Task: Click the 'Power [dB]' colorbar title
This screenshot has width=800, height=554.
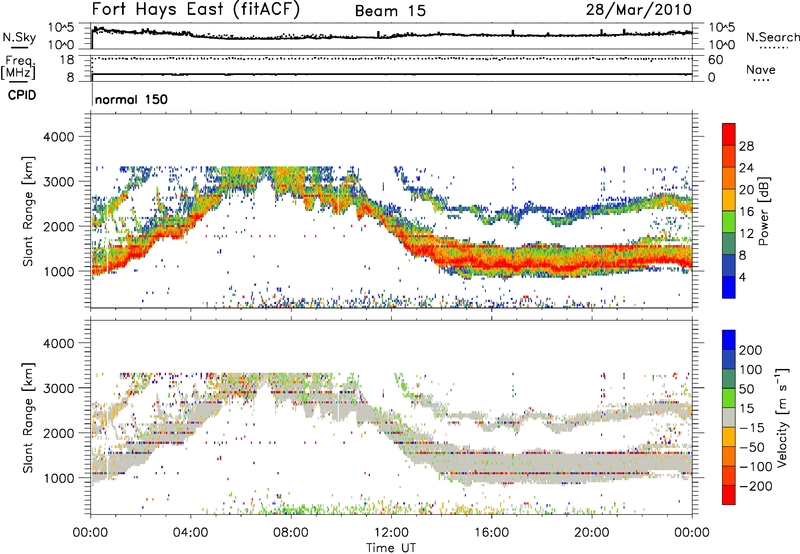Action: pos(763,211)
